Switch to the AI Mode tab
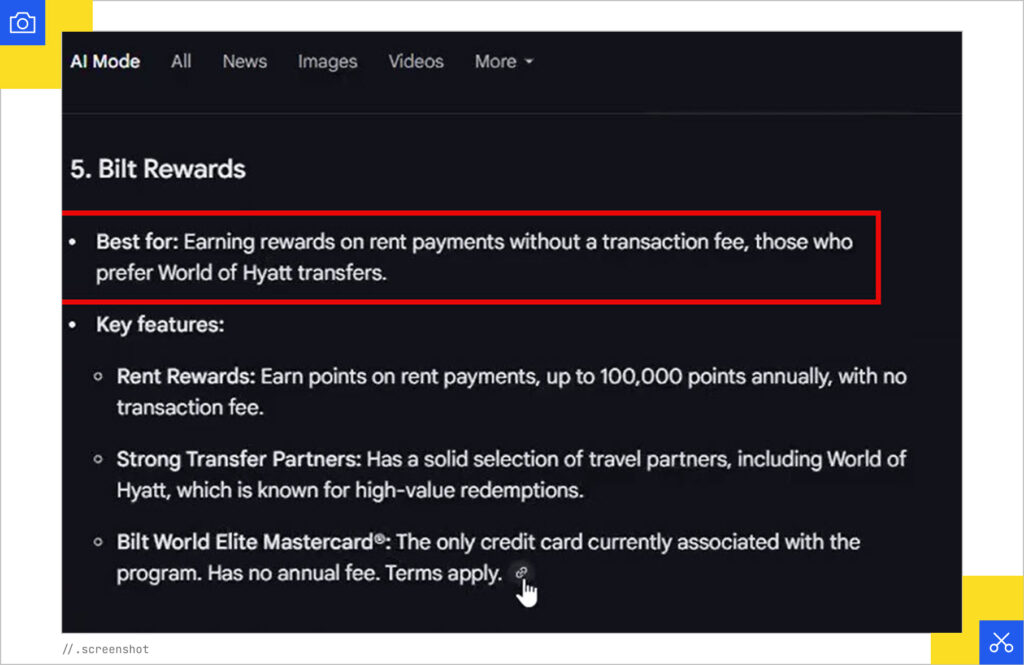Screen dimensions: 1024x665 click(105, 62)
